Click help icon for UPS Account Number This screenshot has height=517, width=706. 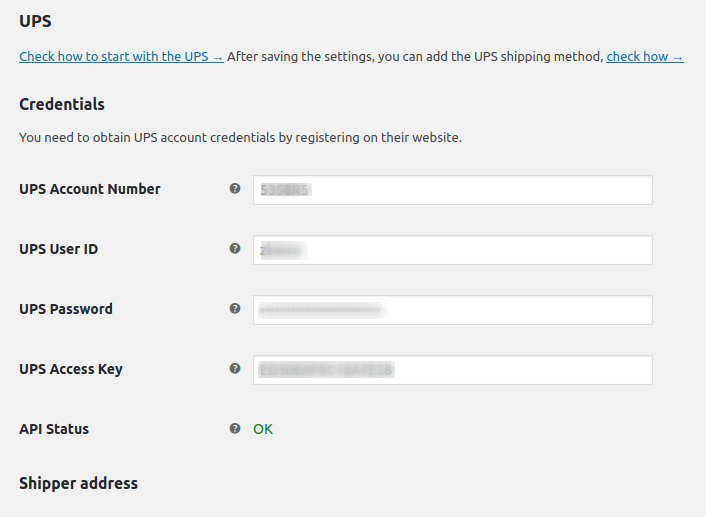pos(235,188)
